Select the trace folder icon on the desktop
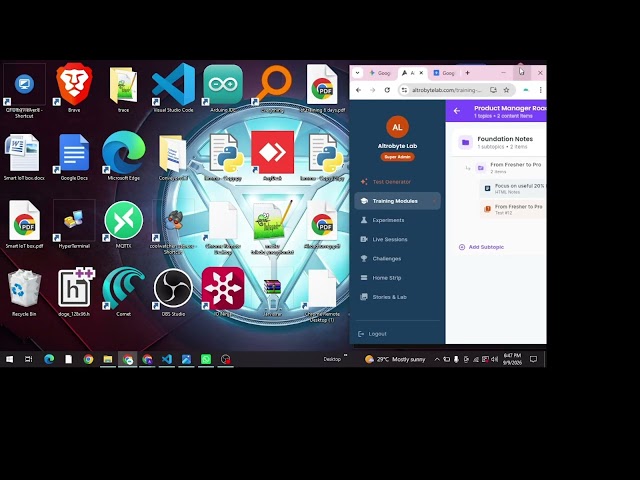The width and height of the screenshot is (640, 480). [x=123, y=88]
